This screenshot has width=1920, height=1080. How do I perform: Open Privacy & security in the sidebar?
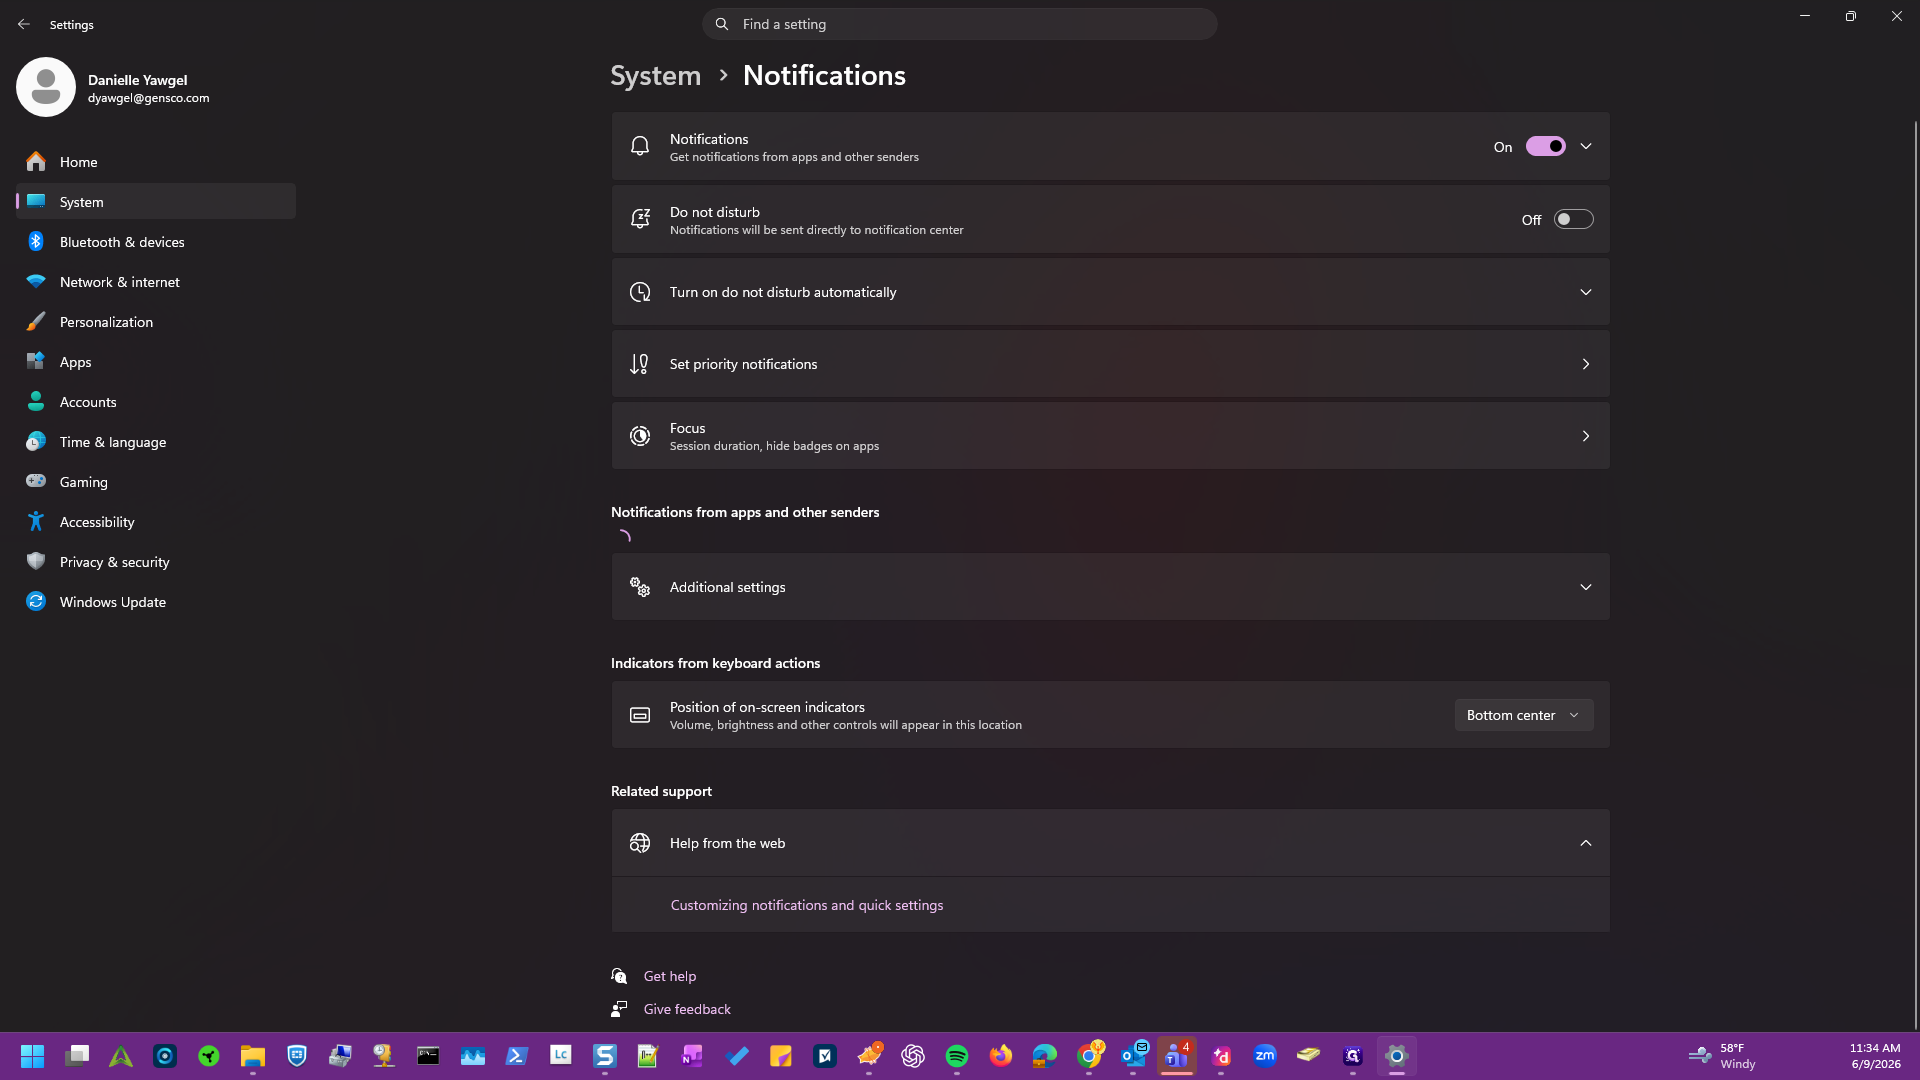click(156, 562)
